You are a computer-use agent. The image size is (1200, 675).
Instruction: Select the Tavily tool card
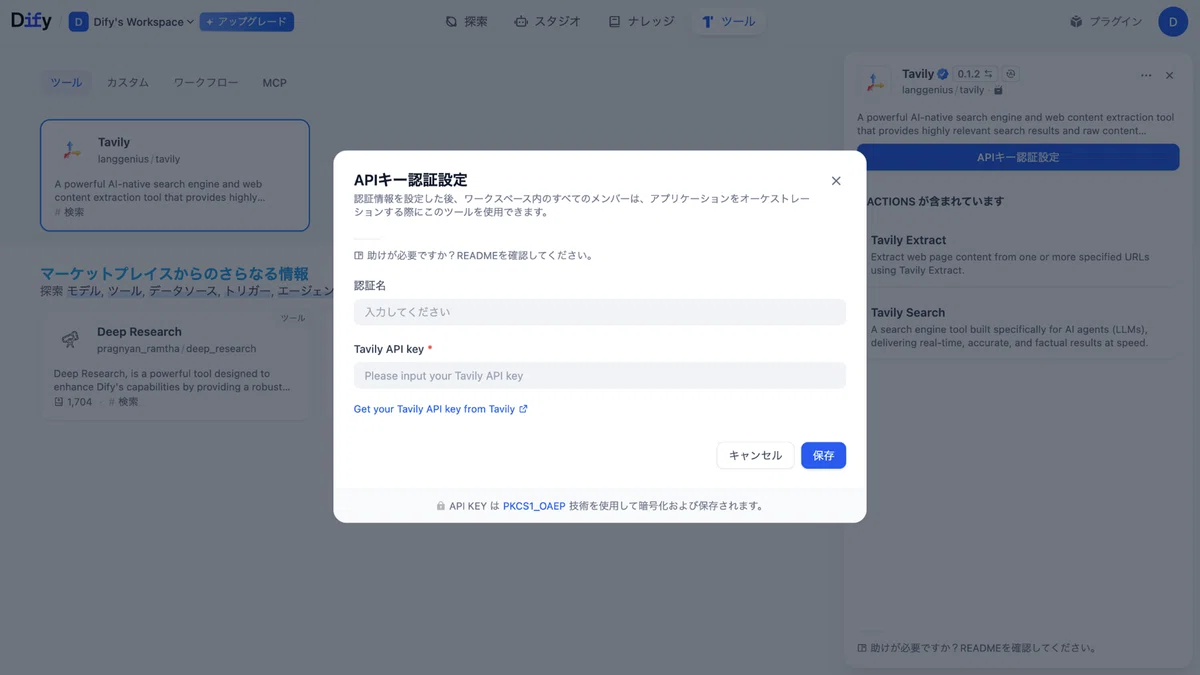coord(175,175)
